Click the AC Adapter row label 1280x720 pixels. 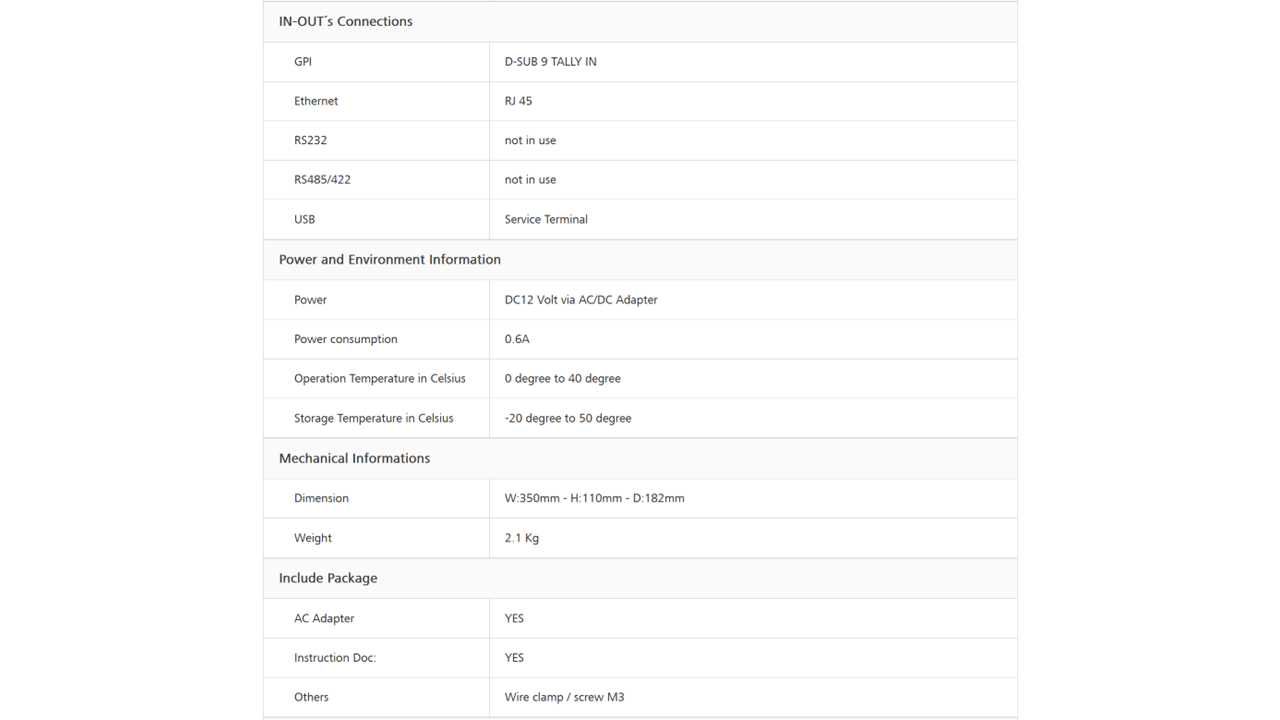[324, 618]
